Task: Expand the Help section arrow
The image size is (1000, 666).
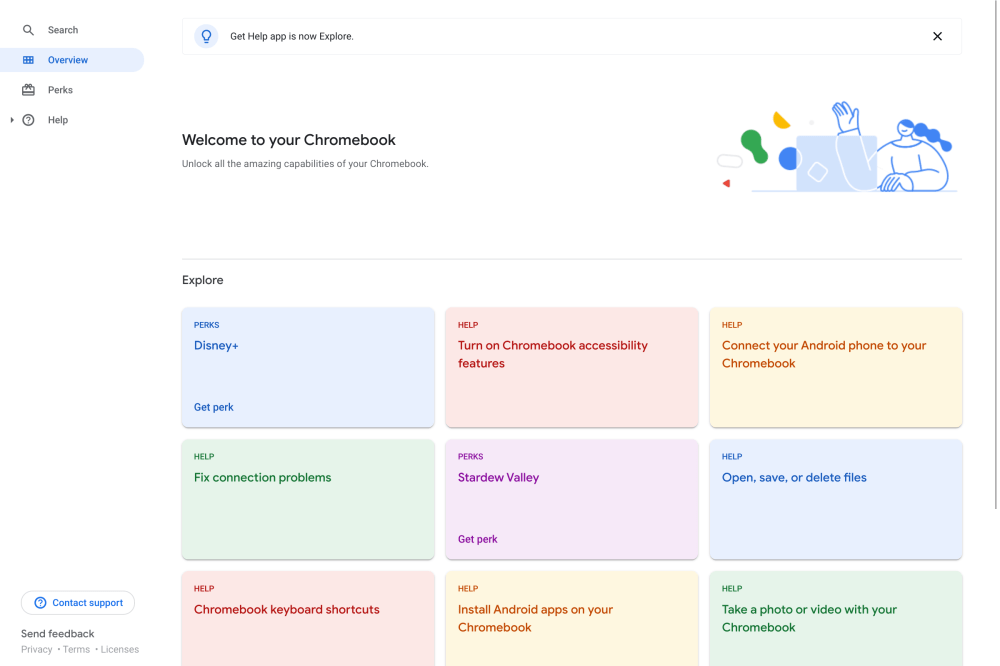Action: click(x=12, y=120)
